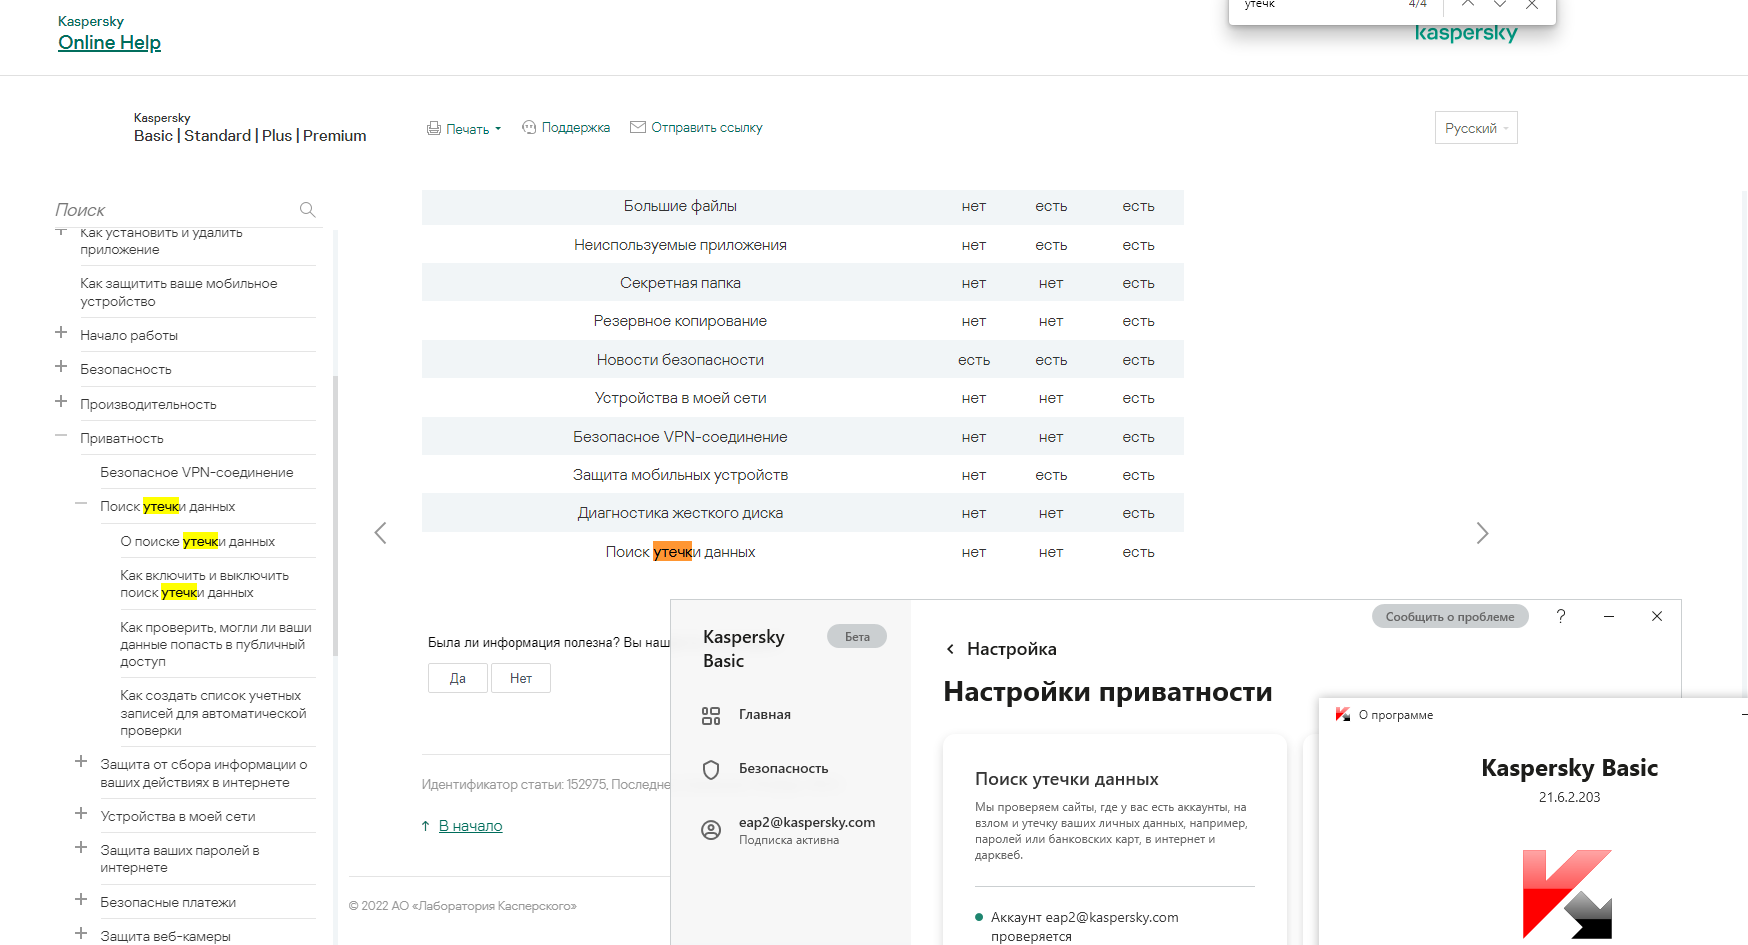Image resolution: width=1748 pixels, height=945 pixels.
Task: Open Безопасность in Kaspersky Basic sidebar
Action: click(784, 769)
